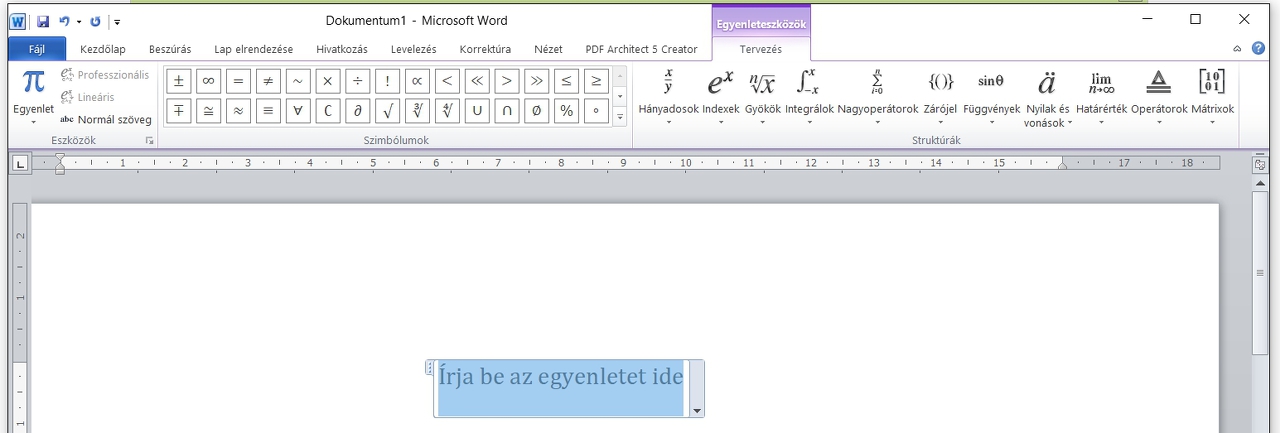Insert the much-less-than symbol

[x=478, y=81]
